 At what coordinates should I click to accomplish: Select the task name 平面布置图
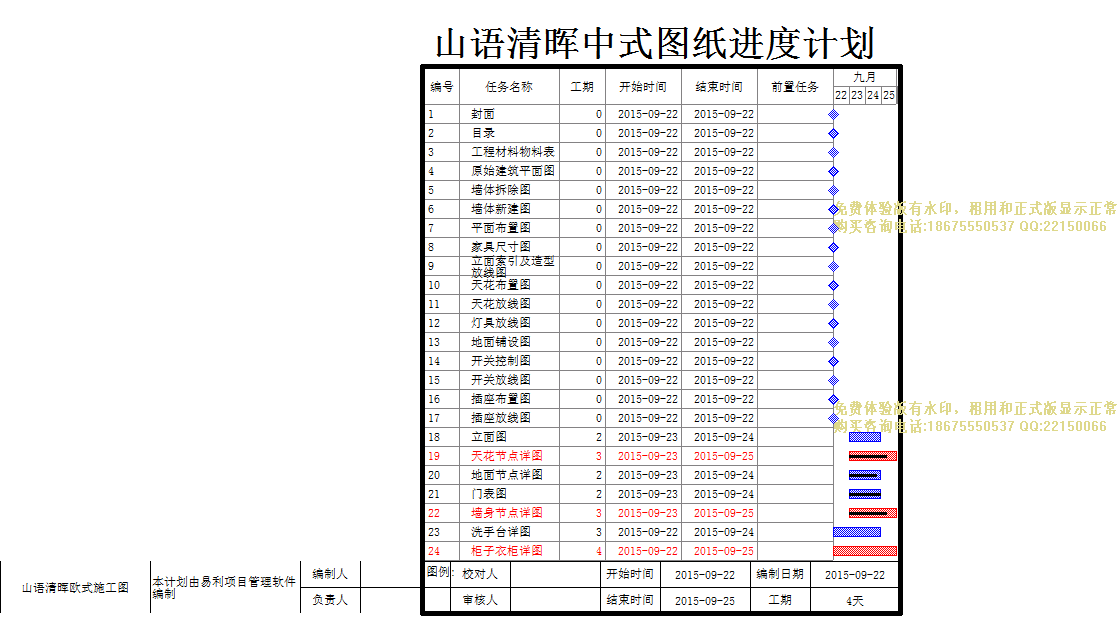pyautogui.click(x=501, y=228)
